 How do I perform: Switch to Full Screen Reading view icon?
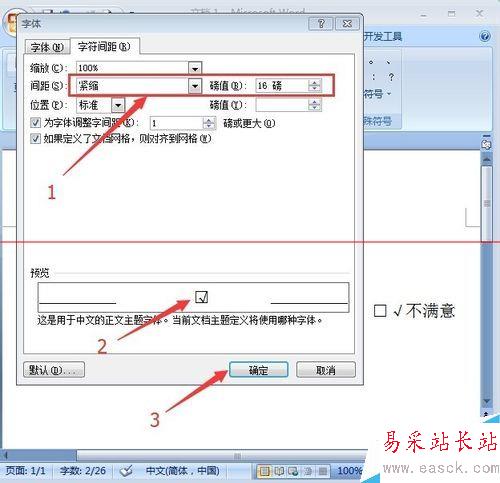279,471
